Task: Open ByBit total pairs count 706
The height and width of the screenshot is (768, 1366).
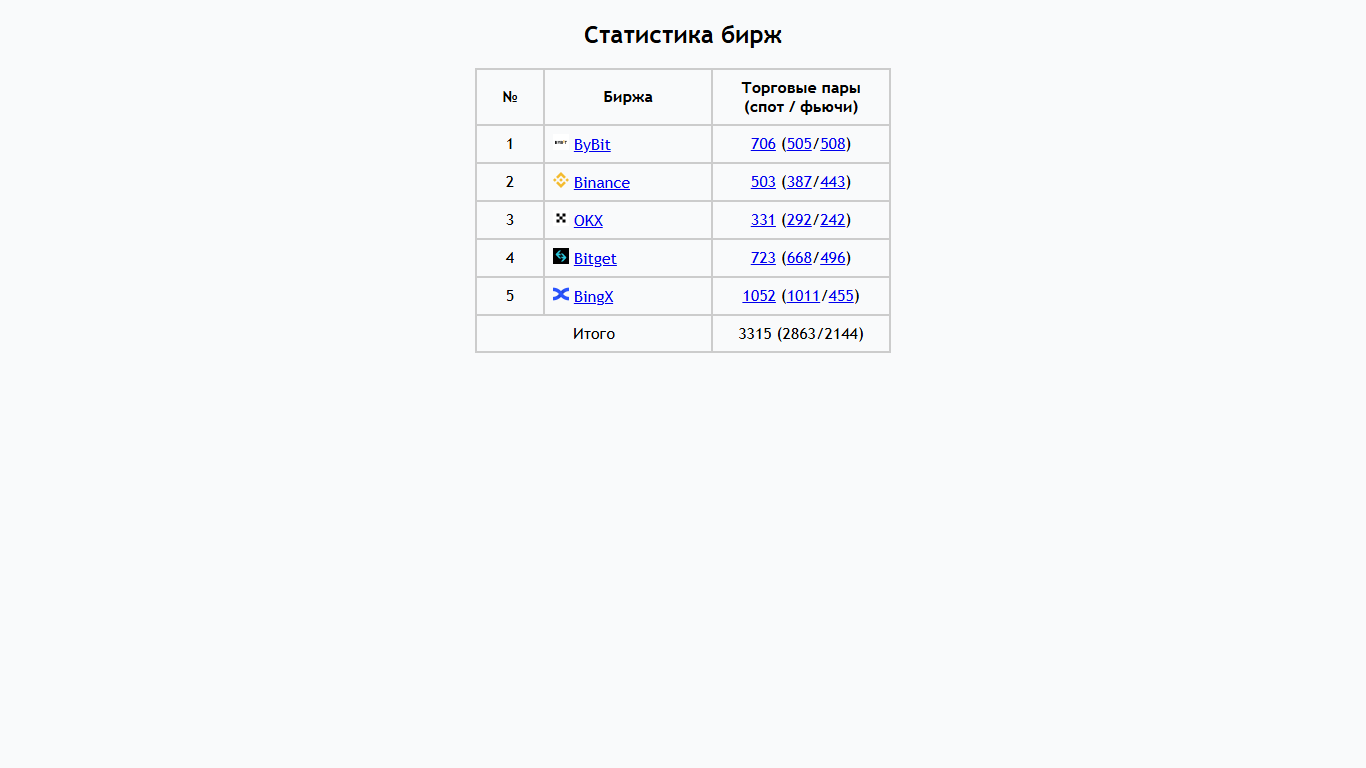Action: (763, 144)
